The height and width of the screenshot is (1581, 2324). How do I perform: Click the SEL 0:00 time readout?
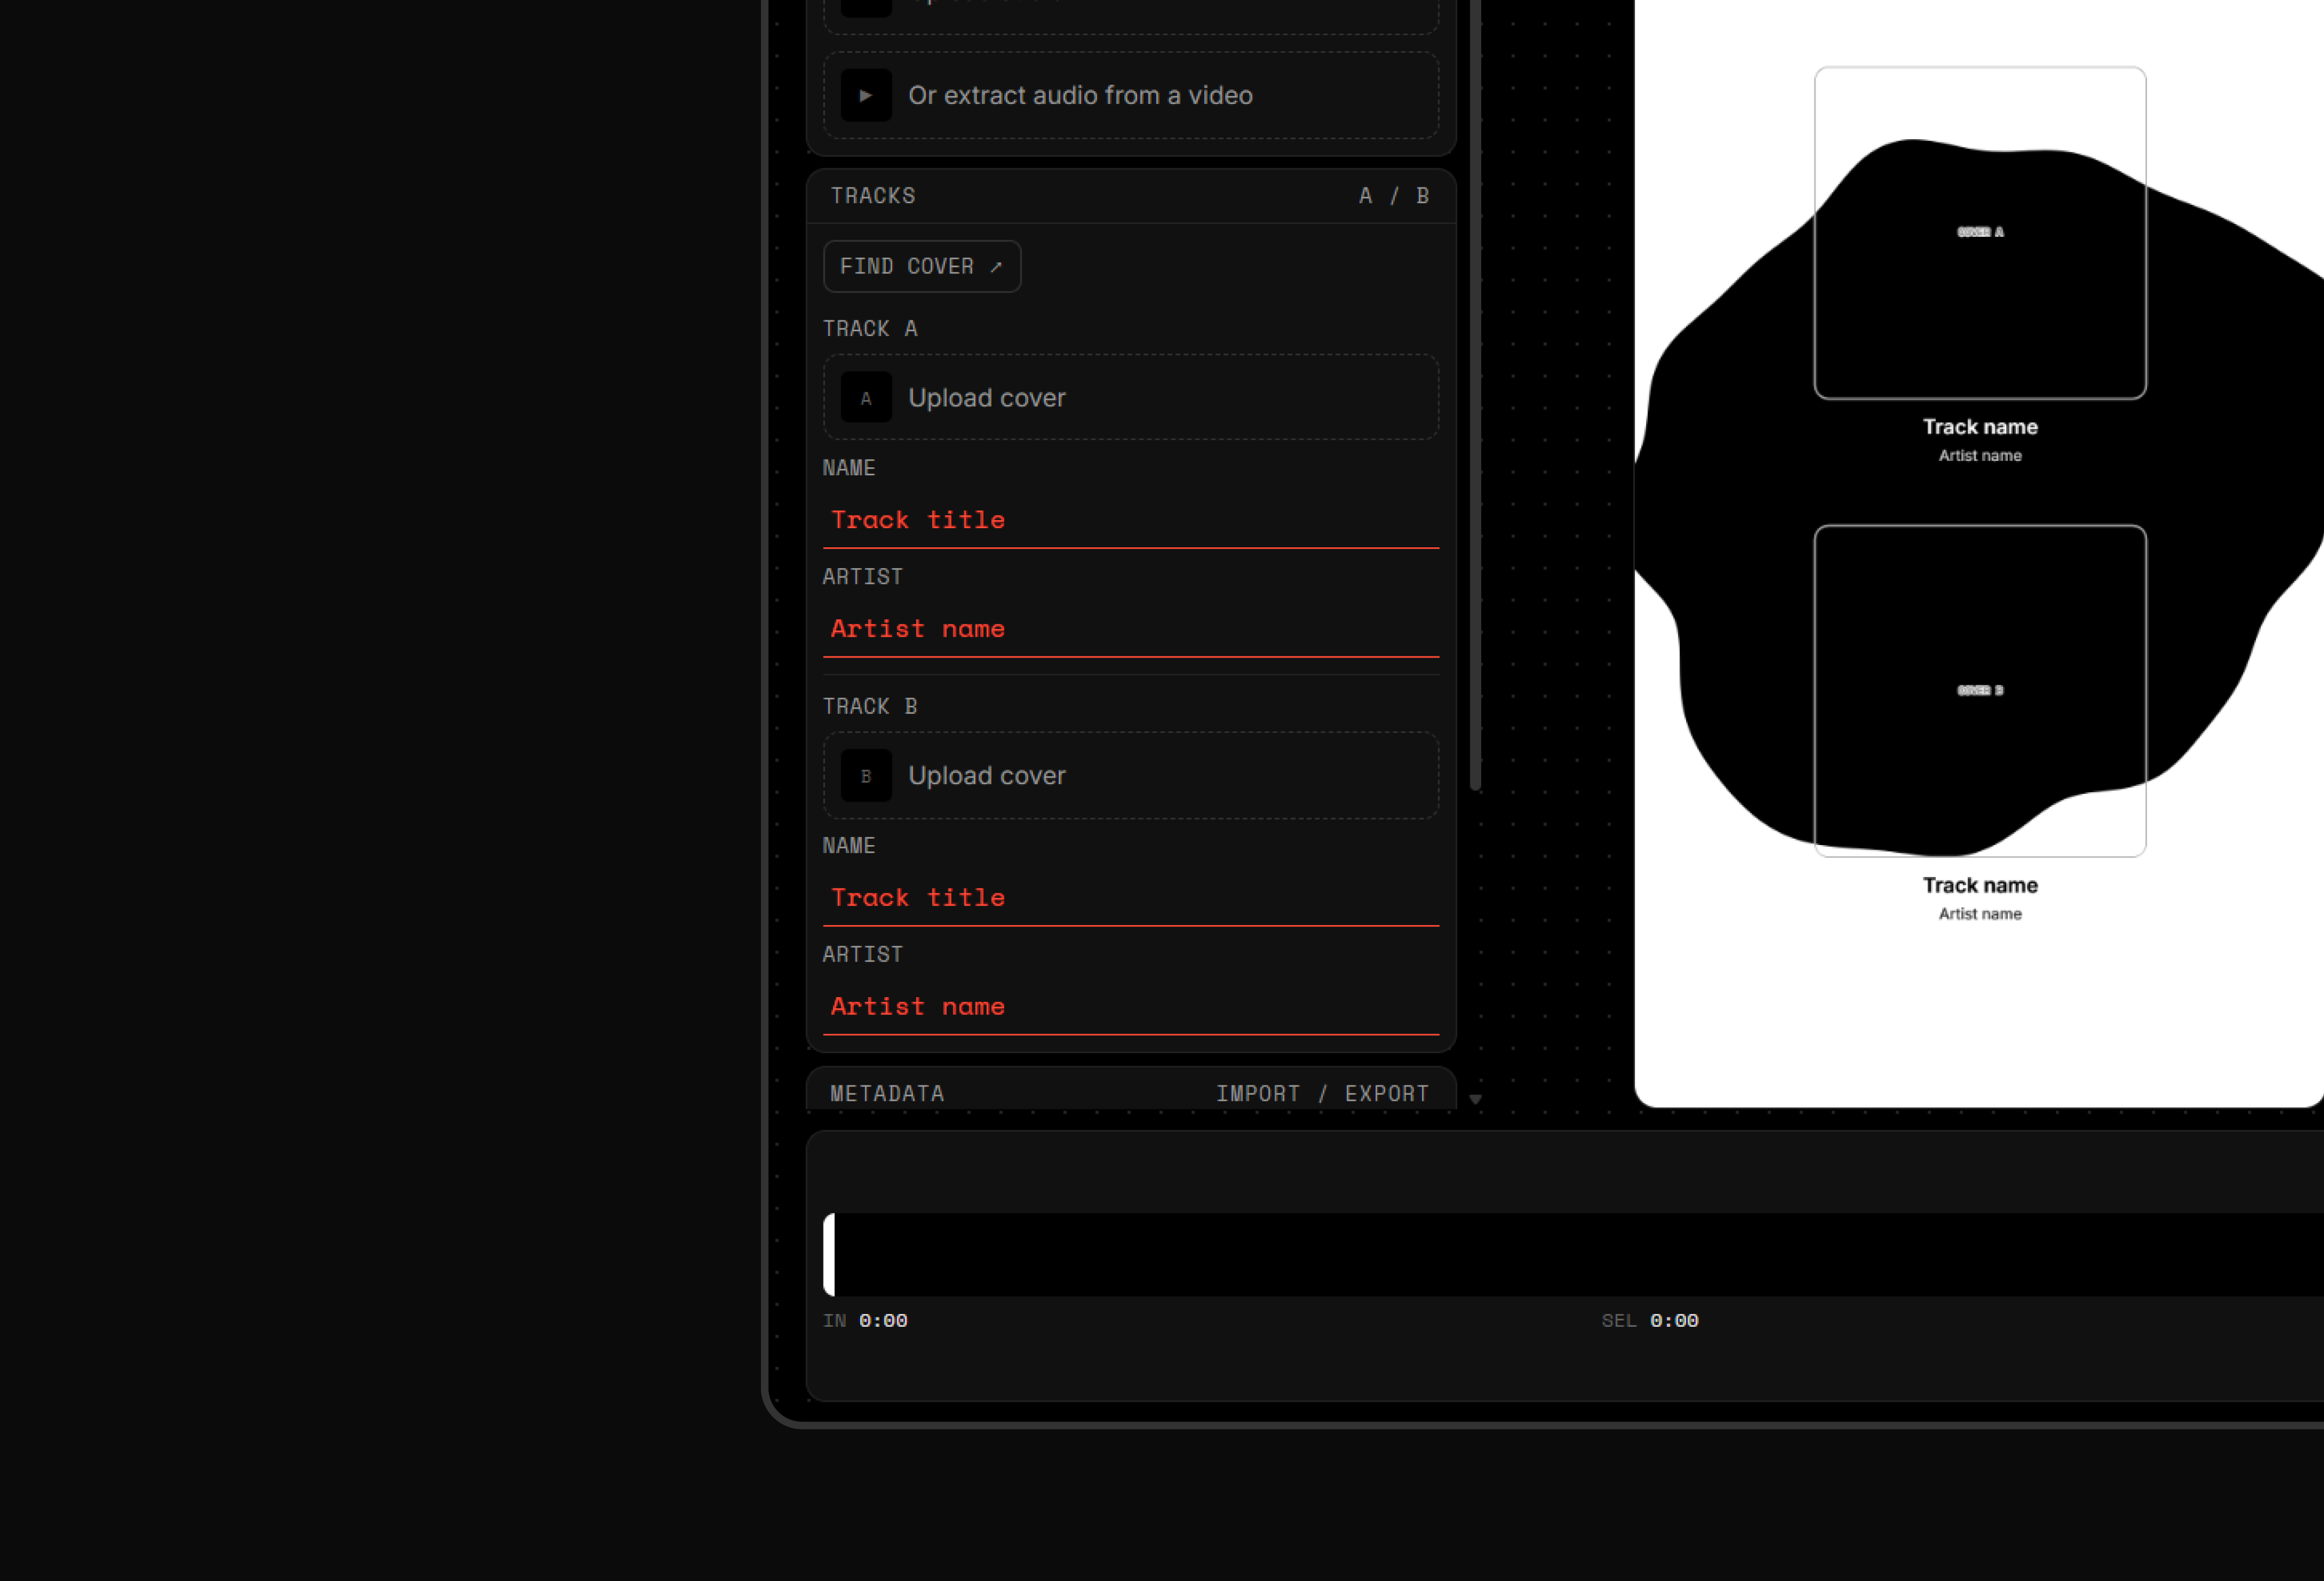[x=1650, y=1321]
